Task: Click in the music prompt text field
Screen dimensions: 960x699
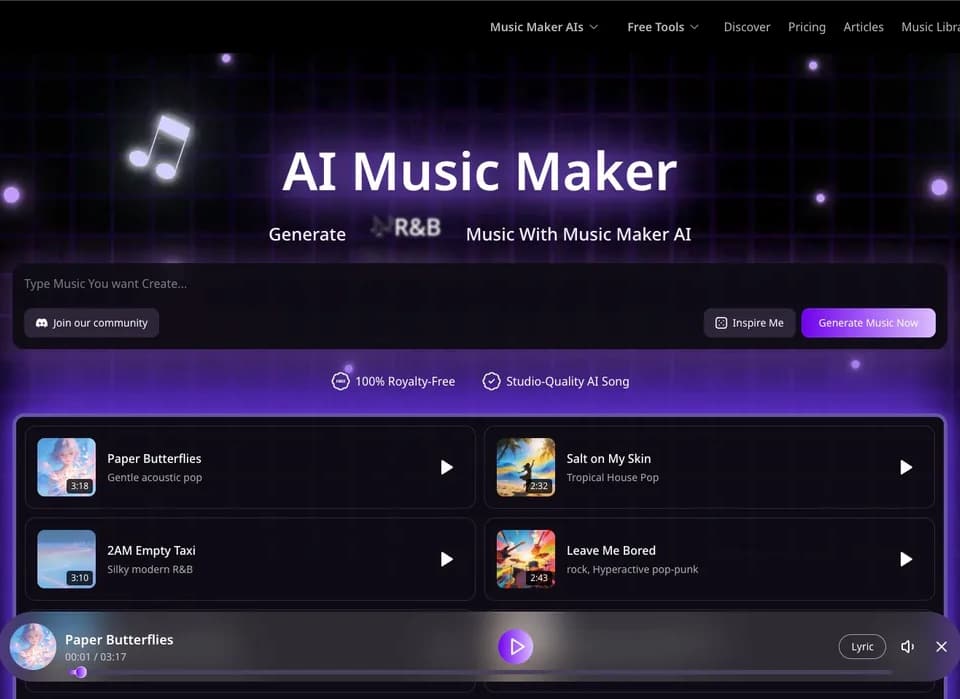Action: point(479,284)
